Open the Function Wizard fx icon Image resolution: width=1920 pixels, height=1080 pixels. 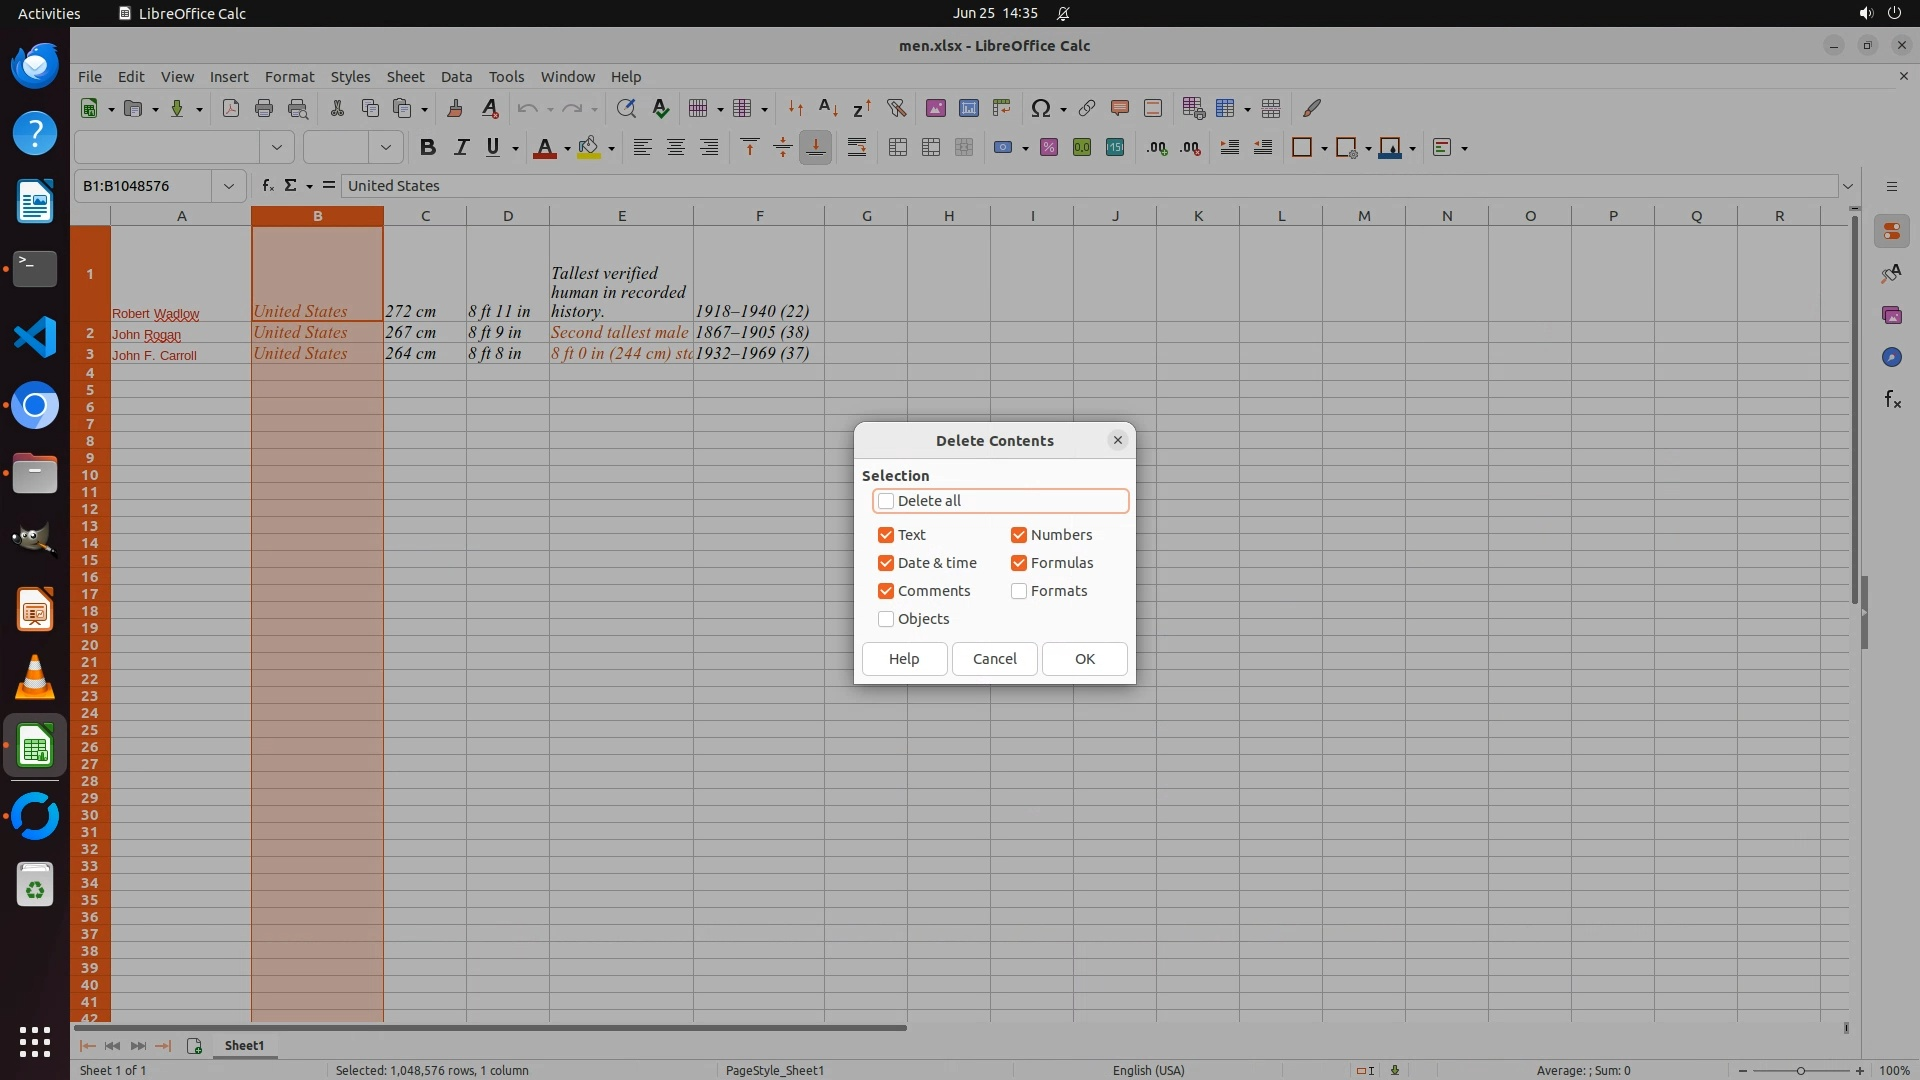pyautogui.click(x=267, y=185)
